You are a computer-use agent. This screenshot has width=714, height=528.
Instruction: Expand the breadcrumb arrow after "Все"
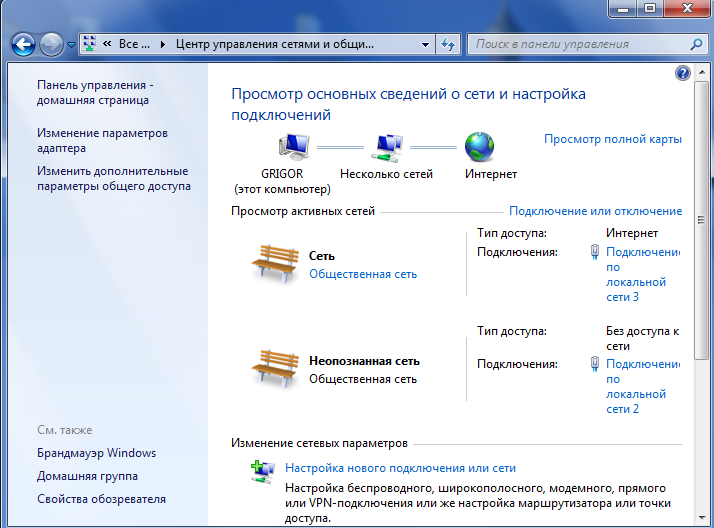162,45
